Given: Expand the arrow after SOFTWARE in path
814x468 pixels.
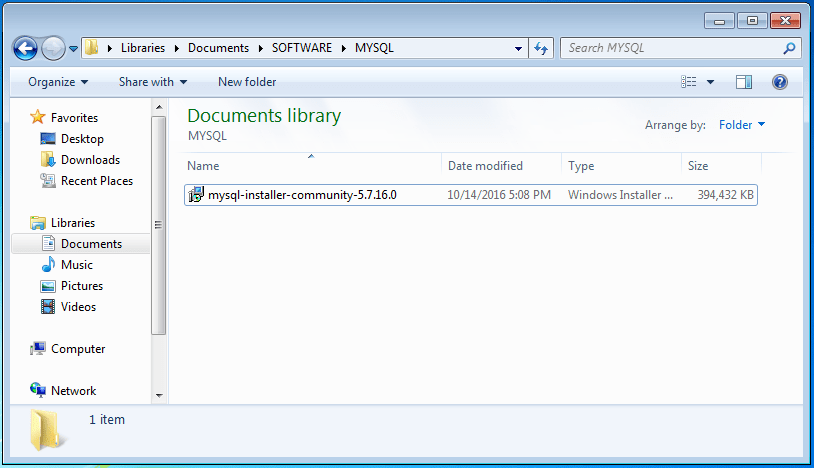Looking at the screenshot, I should [x=344, y=48].
